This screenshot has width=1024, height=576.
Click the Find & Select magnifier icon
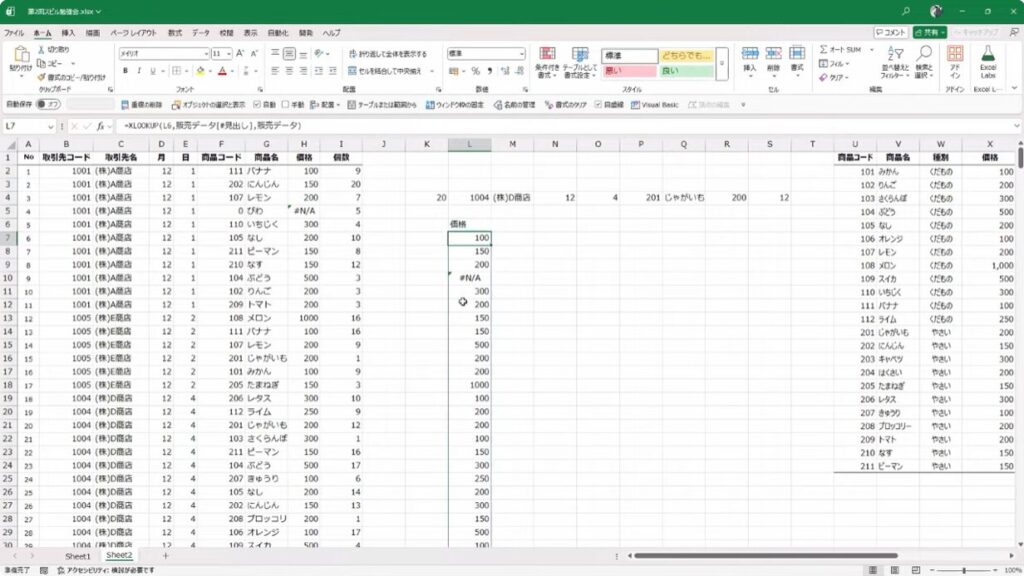coord(923,55)
